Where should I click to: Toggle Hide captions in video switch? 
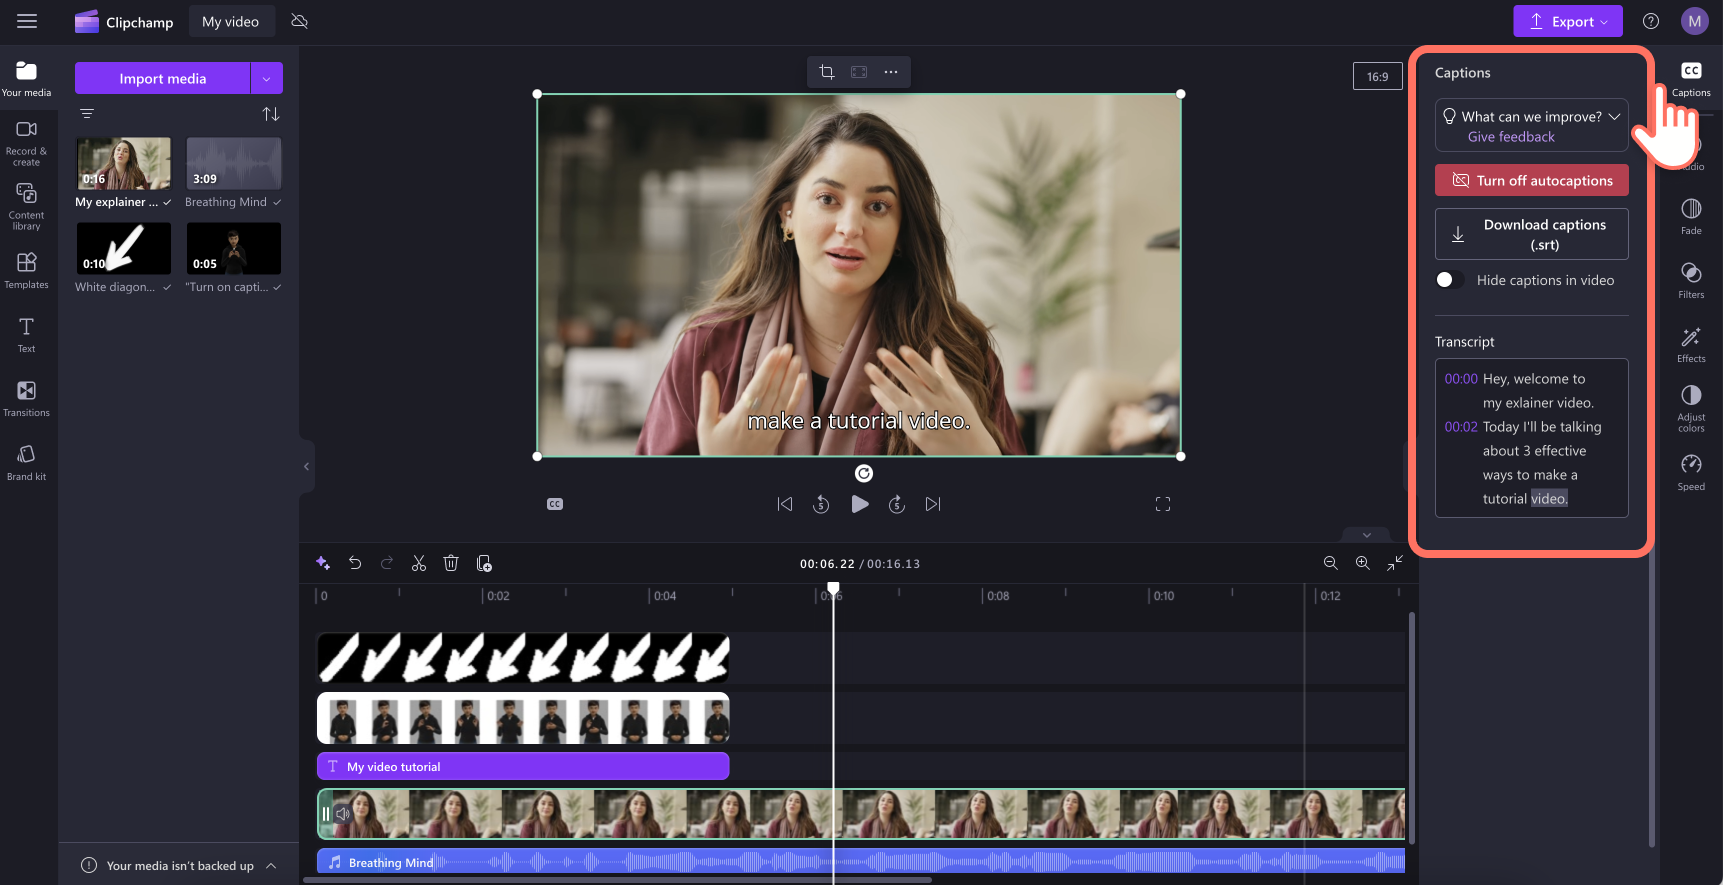[1449, 280]
